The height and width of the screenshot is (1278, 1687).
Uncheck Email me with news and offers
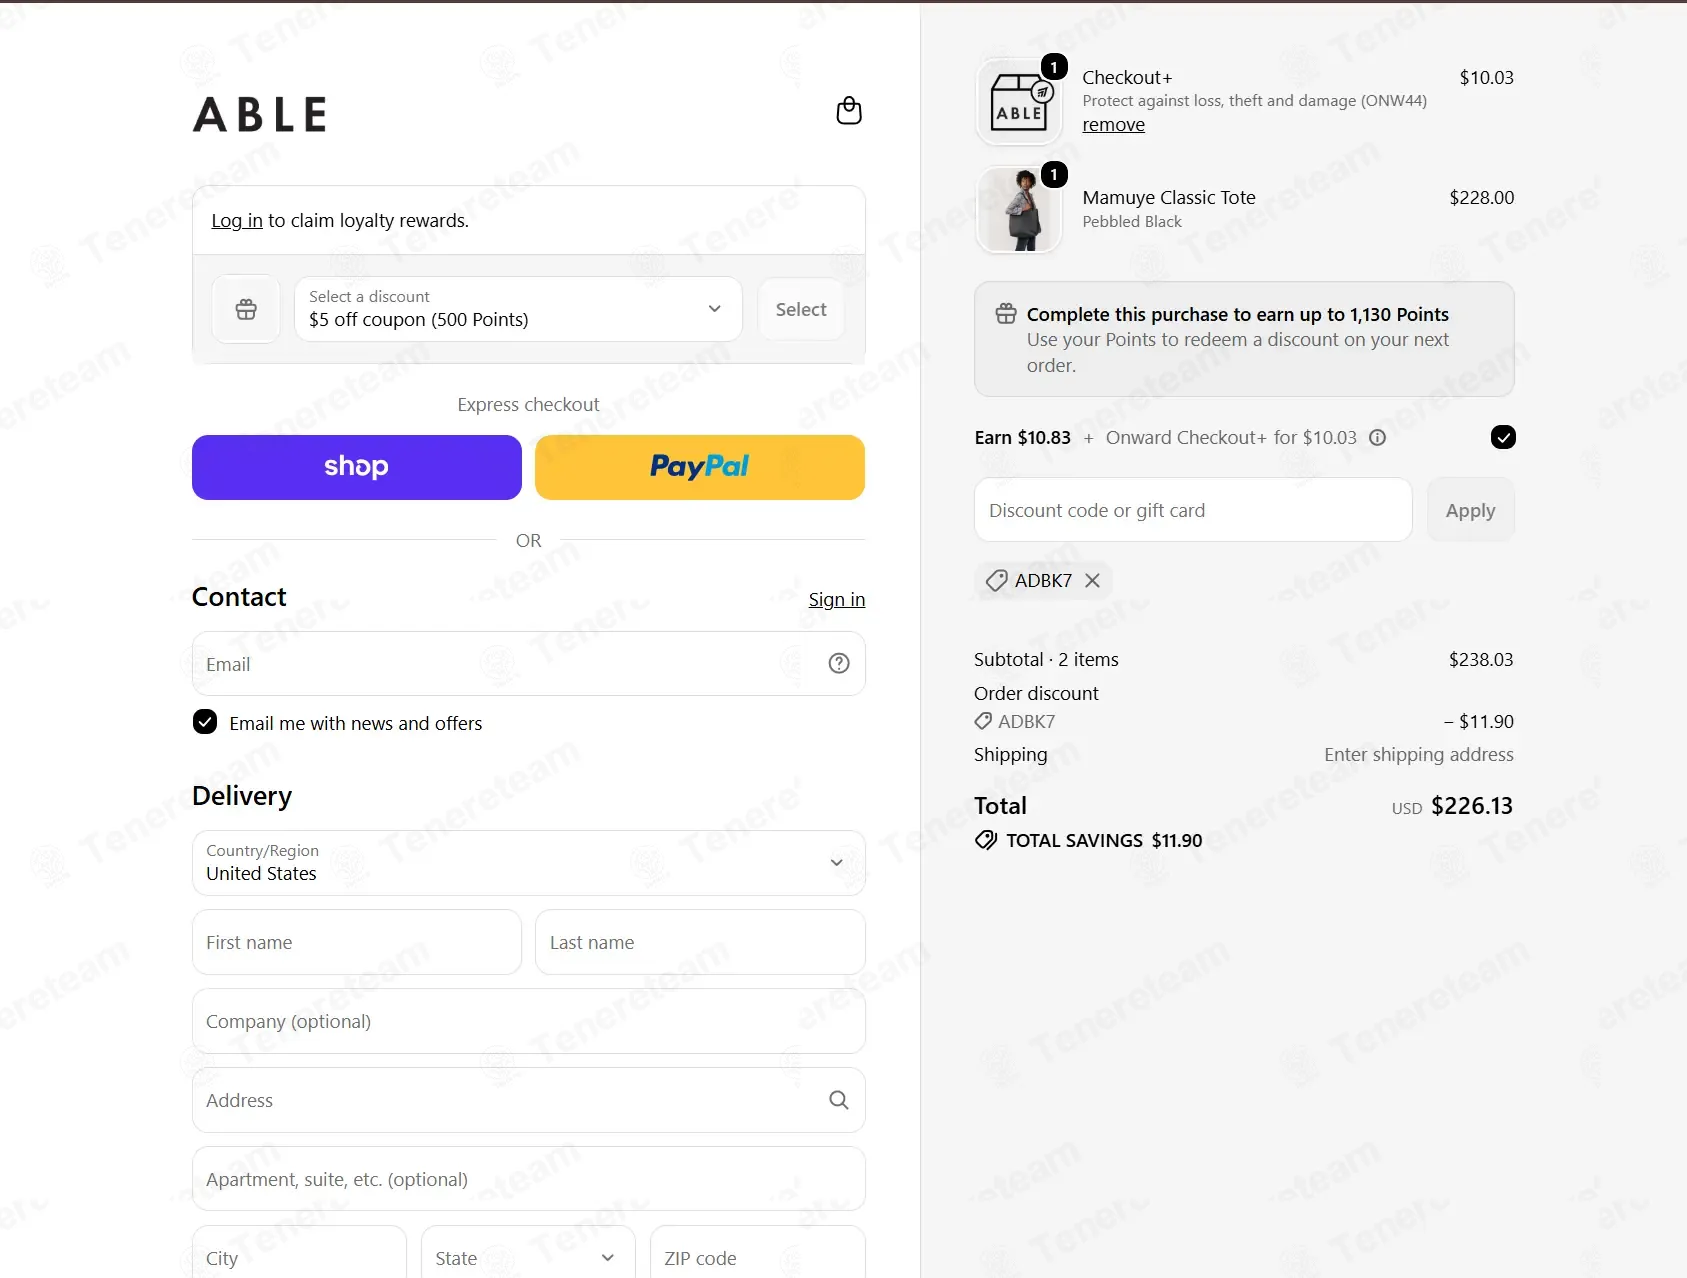click(205, 722)
